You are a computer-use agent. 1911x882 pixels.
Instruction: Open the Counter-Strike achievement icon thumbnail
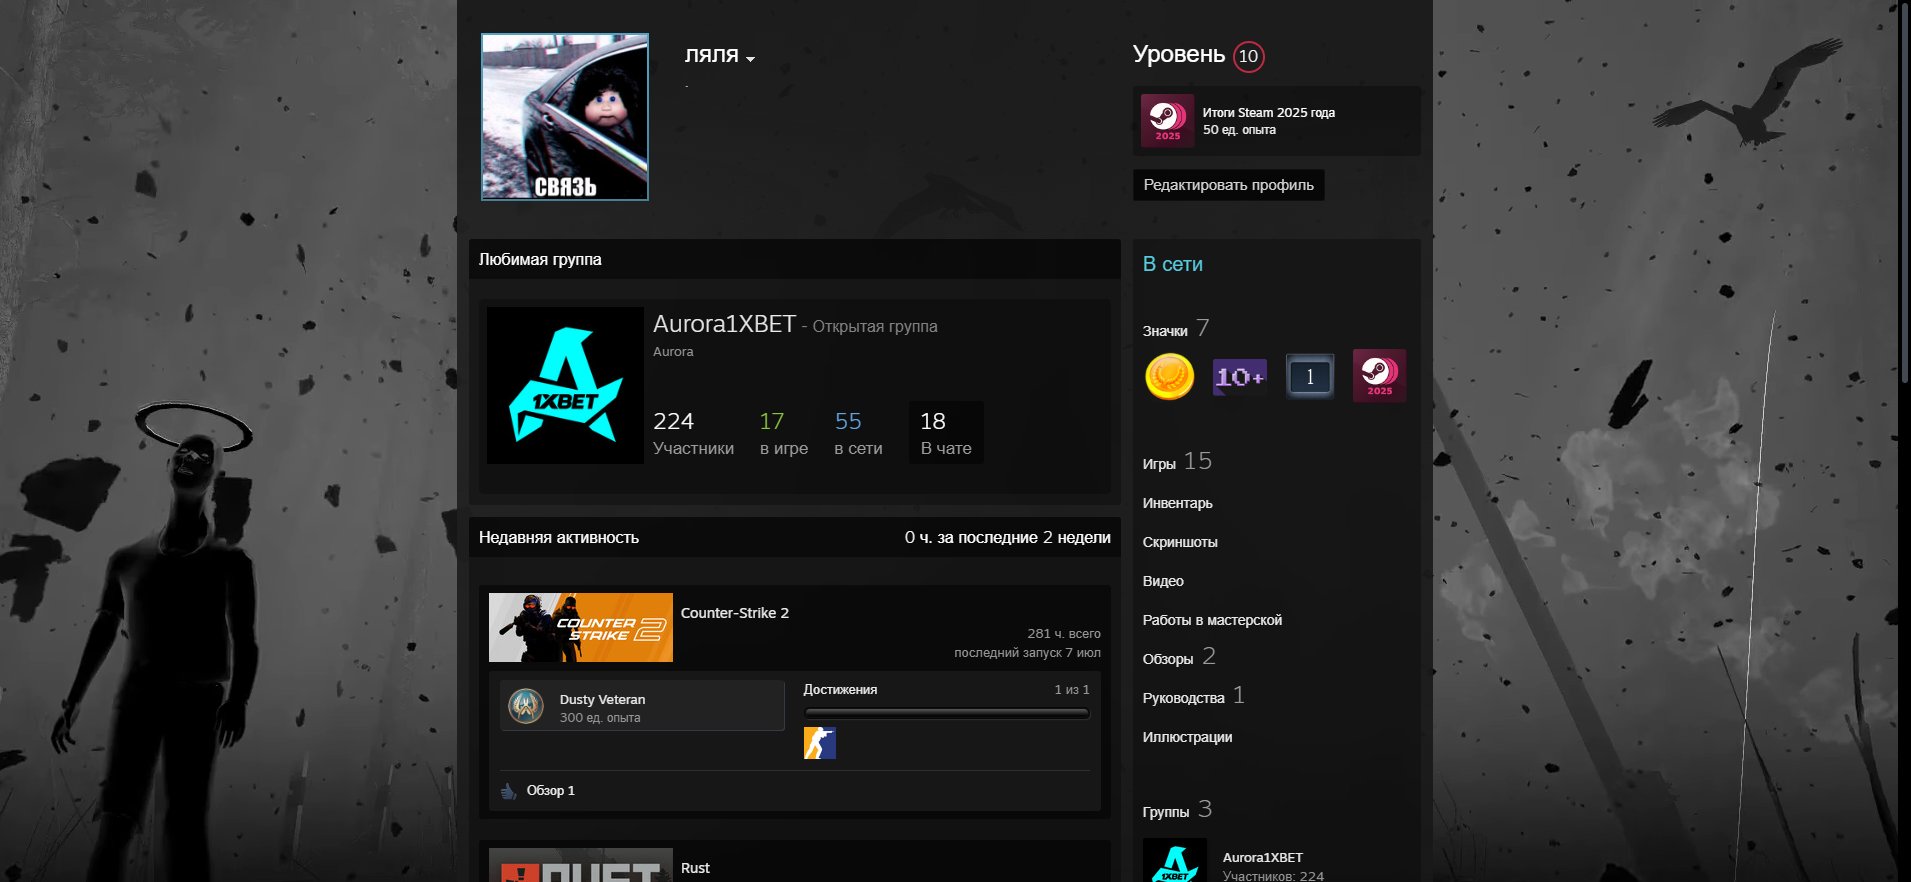click(820, 743)
